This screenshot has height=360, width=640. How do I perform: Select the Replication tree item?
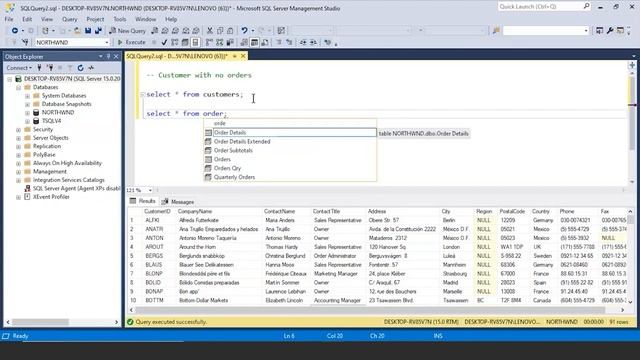click(x=47, y=146)
